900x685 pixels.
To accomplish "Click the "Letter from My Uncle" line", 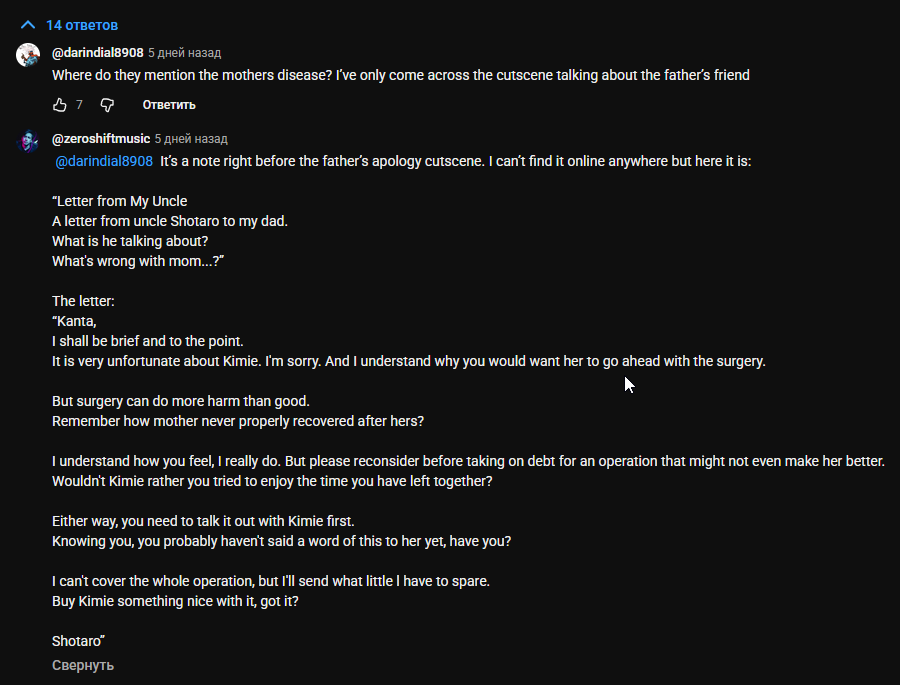I will [120, 201].
